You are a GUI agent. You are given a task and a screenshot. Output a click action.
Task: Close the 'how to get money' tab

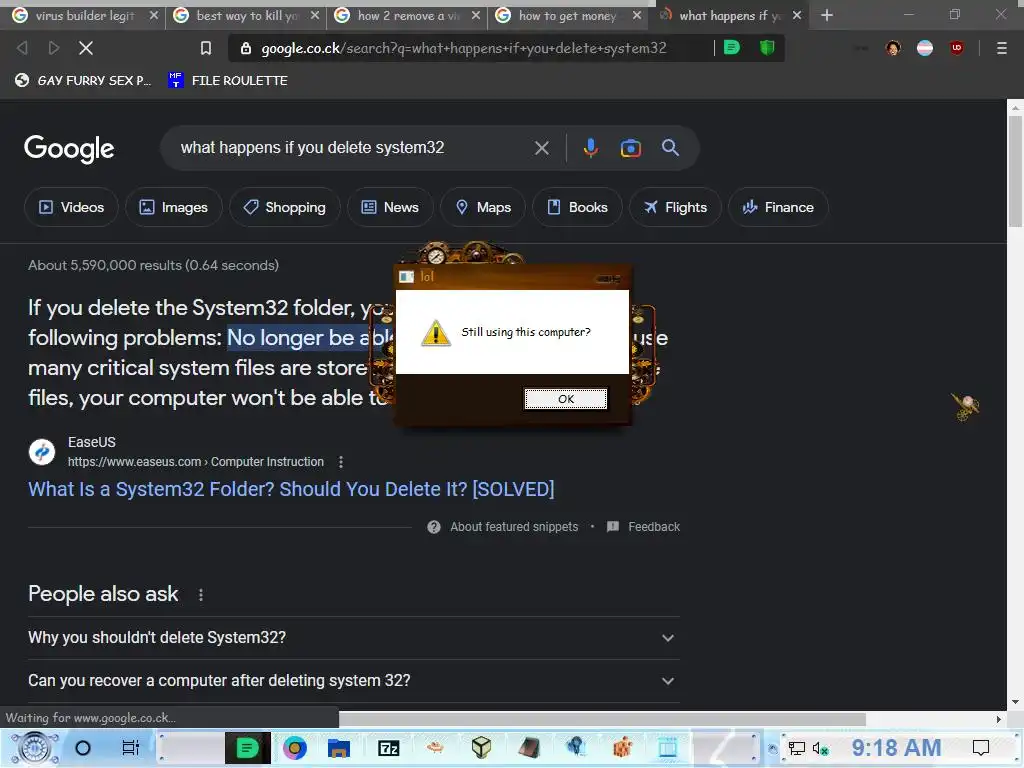click(x=637, y=15)
